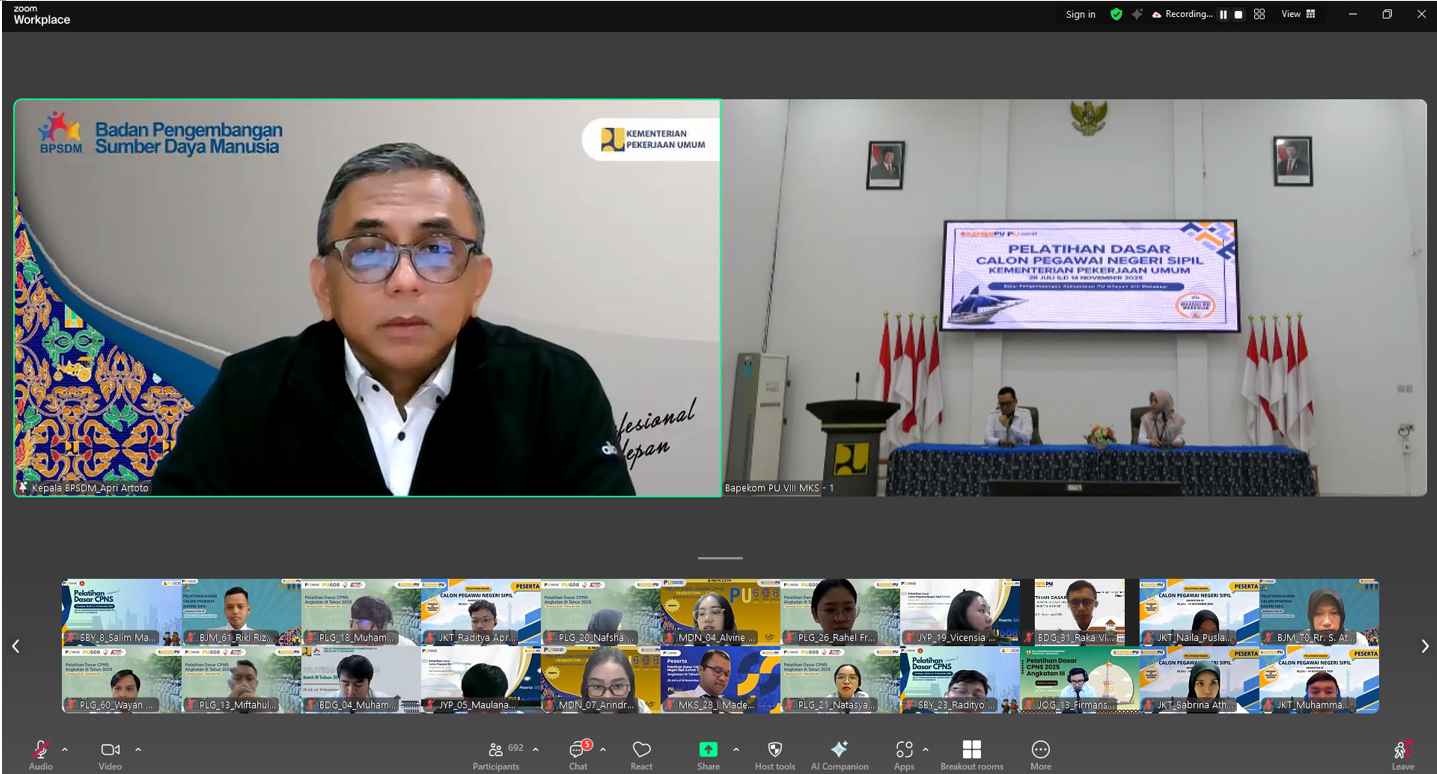
Task: Open the View layout menu
Action: click(x=1298, y=14)
